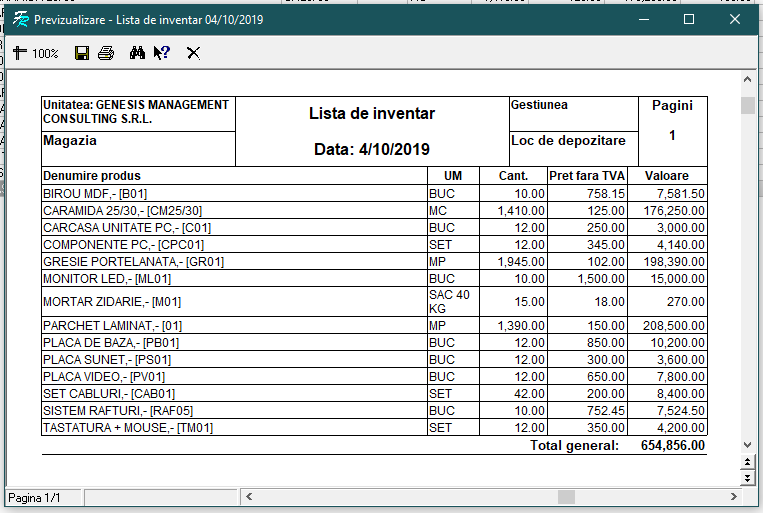Click the vertical scrollbar thumb
Viewport: 763px width, 513px height.
point(747,106)
